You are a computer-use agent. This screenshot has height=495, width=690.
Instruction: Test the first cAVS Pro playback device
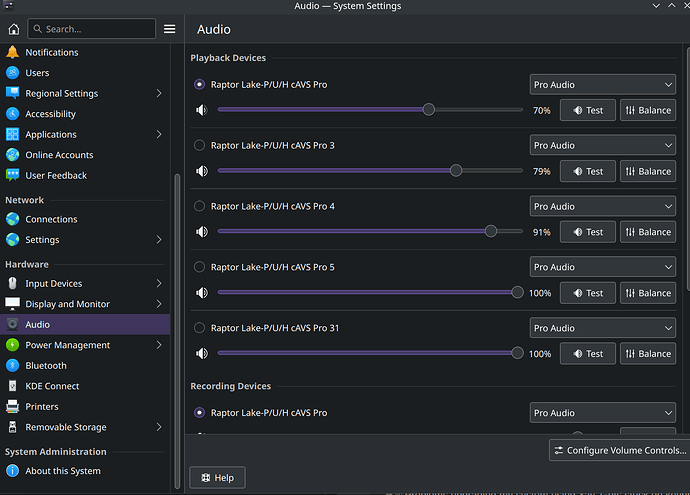pos(587,110)
